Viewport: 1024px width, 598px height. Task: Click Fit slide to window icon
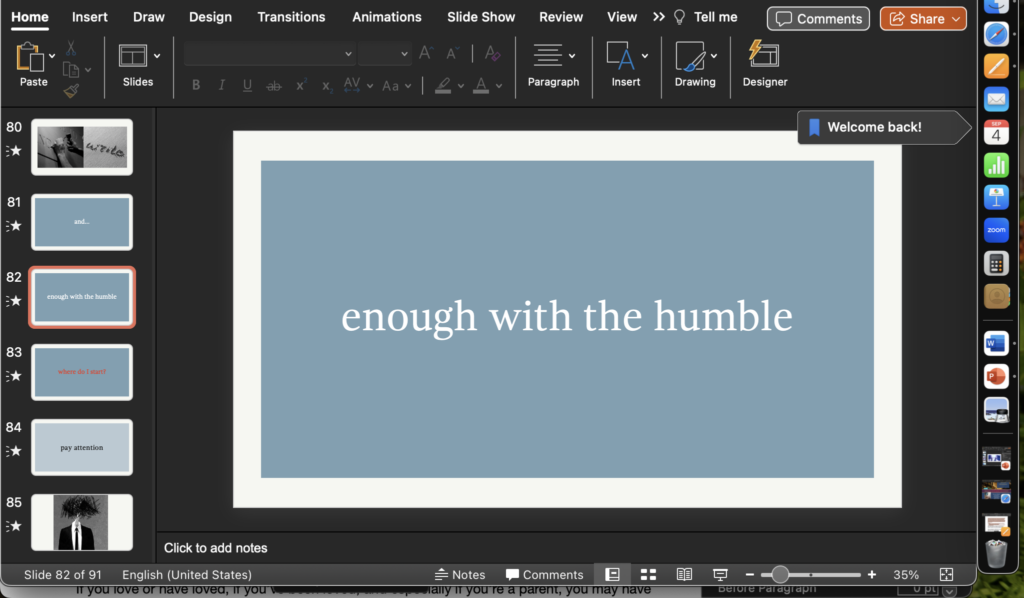(x=946, y=574)
